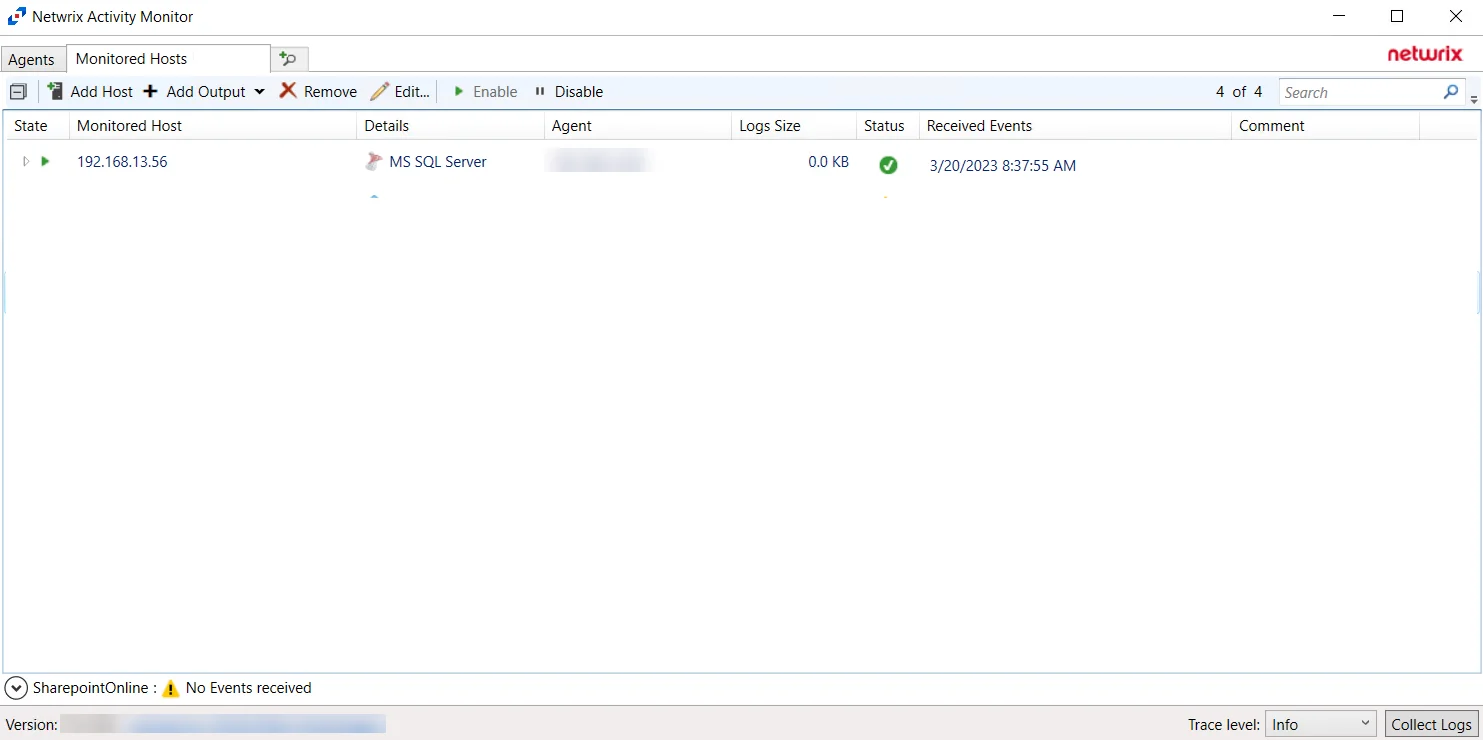
Task: Switch to the Agents tab
Action: 32,60
